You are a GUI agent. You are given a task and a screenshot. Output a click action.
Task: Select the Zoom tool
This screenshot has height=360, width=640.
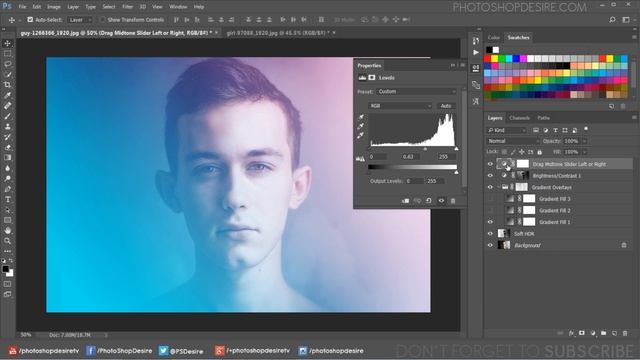(x=7, y=241)
